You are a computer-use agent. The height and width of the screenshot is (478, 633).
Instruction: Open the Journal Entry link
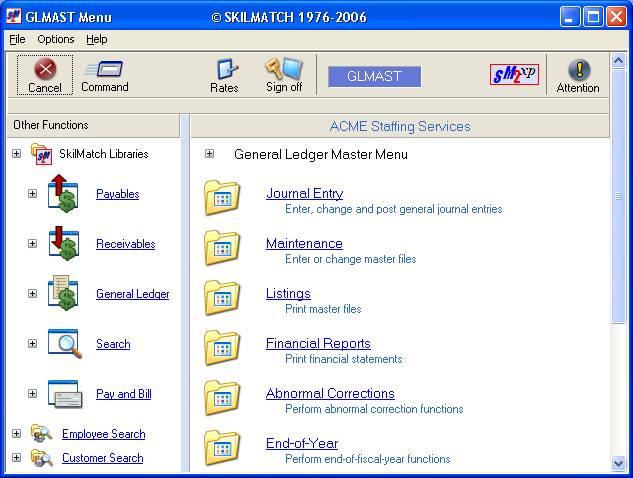click(x=304, y=193)
